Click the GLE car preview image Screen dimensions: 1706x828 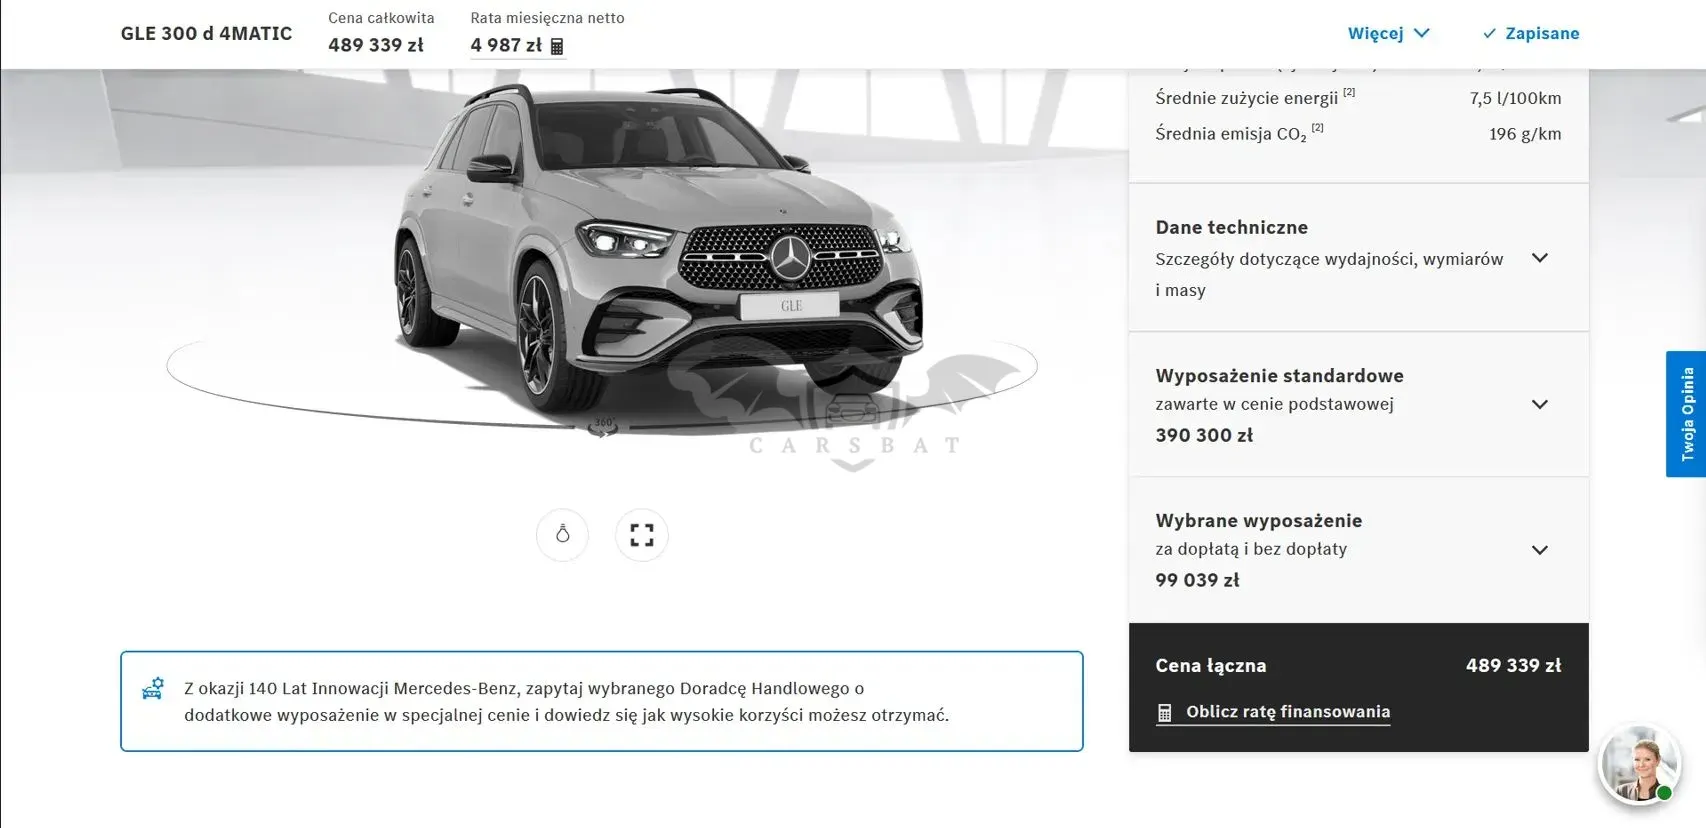(x=660, y=250)
